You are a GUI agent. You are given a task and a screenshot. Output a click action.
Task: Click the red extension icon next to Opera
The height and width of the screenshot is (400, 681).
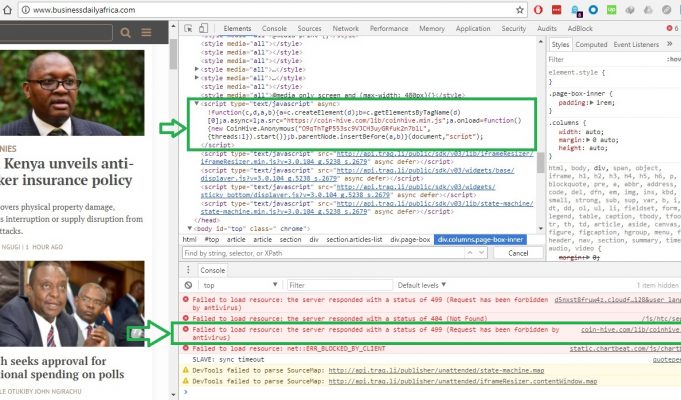(556, 10)
